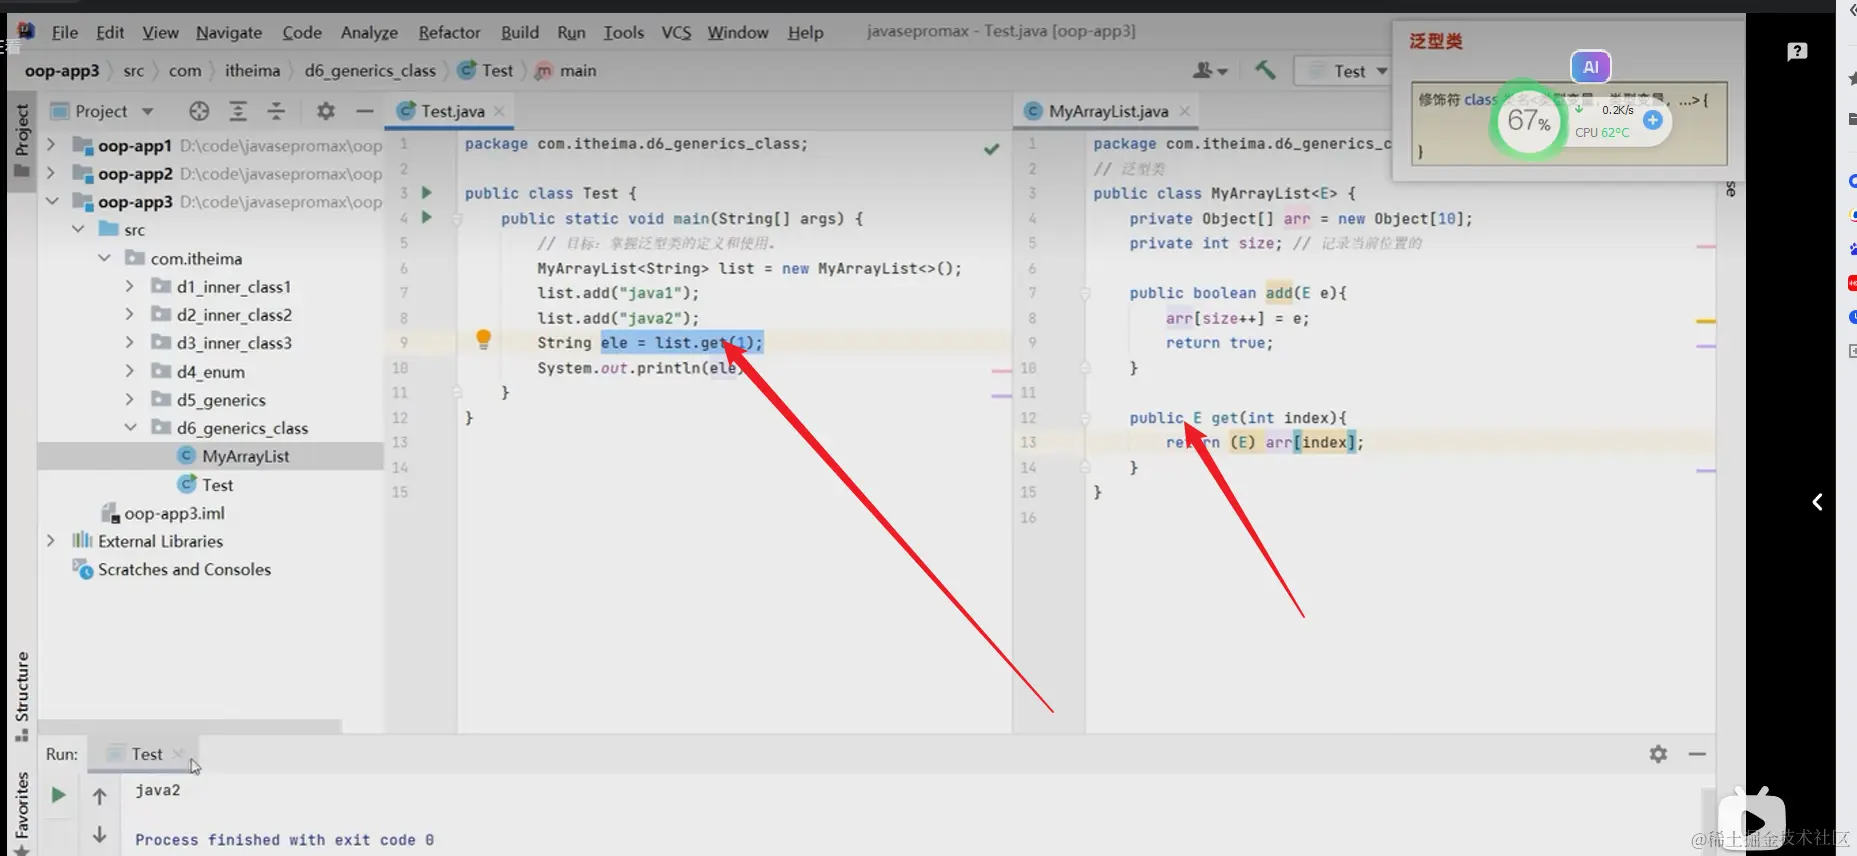
Task: Click fold toggle beside add method
Action: coord(1084,293)
